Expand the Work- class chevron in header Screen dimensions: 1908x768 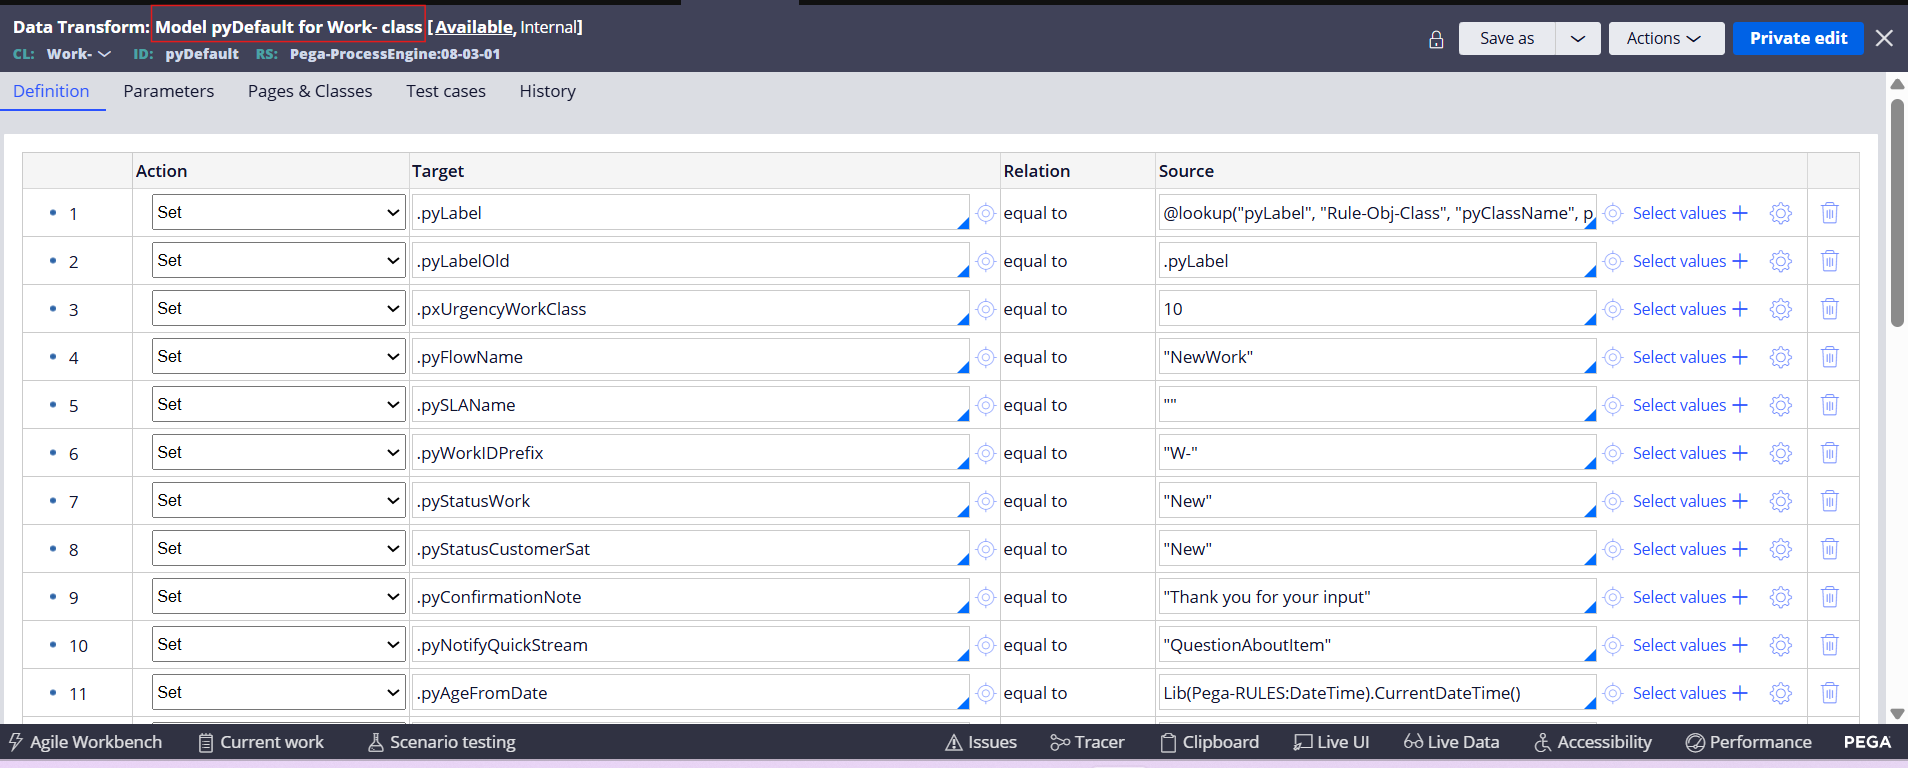(104, 54)
